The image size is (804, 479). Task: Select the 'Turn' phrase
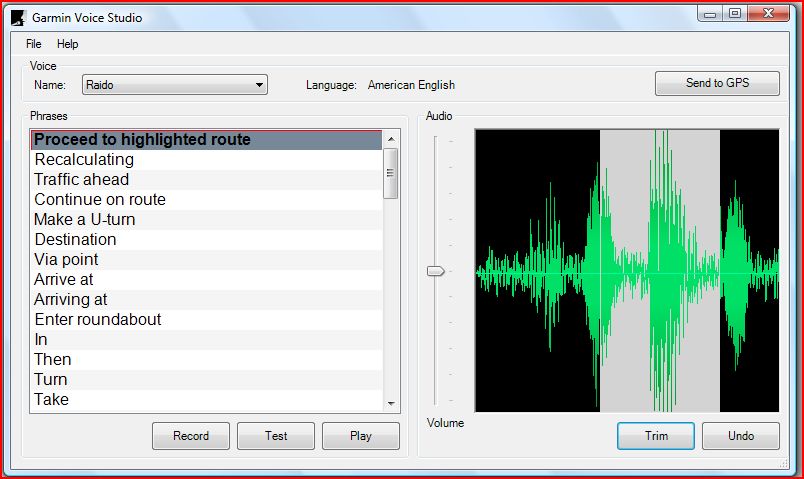click(x=206, y=380)
